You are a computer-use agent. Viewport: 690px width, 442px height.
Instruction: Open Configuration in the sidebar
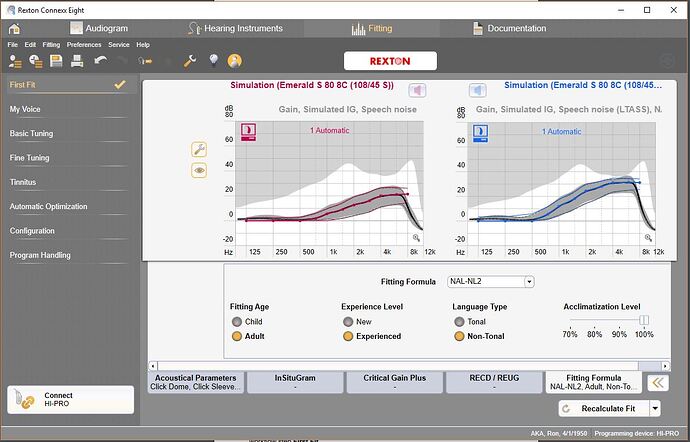pyautogui.click(x=68, y=231)
